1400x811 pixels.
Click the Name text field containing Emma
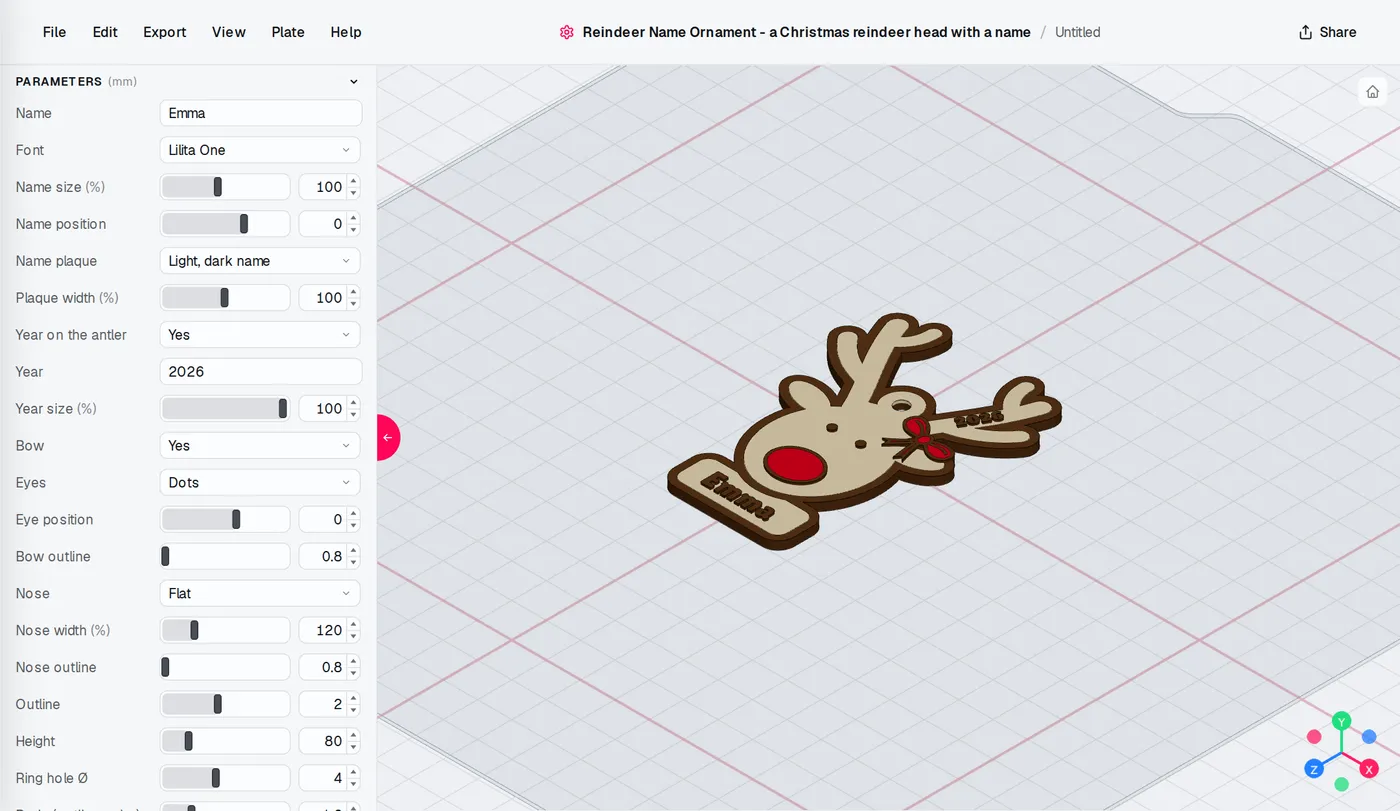[260, 113]
